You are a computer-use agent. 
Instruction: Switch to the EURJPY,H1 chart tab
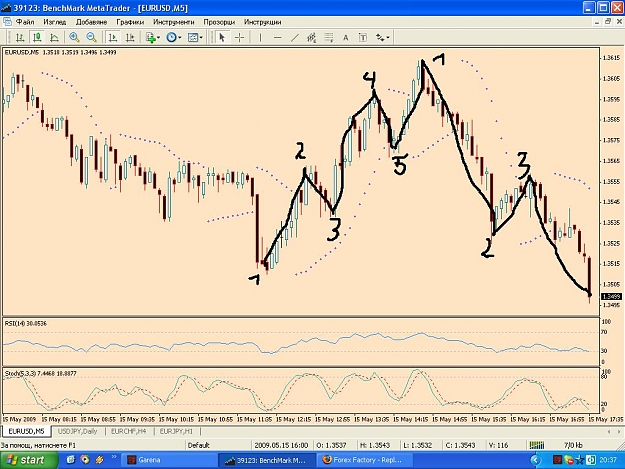(176, 431)
